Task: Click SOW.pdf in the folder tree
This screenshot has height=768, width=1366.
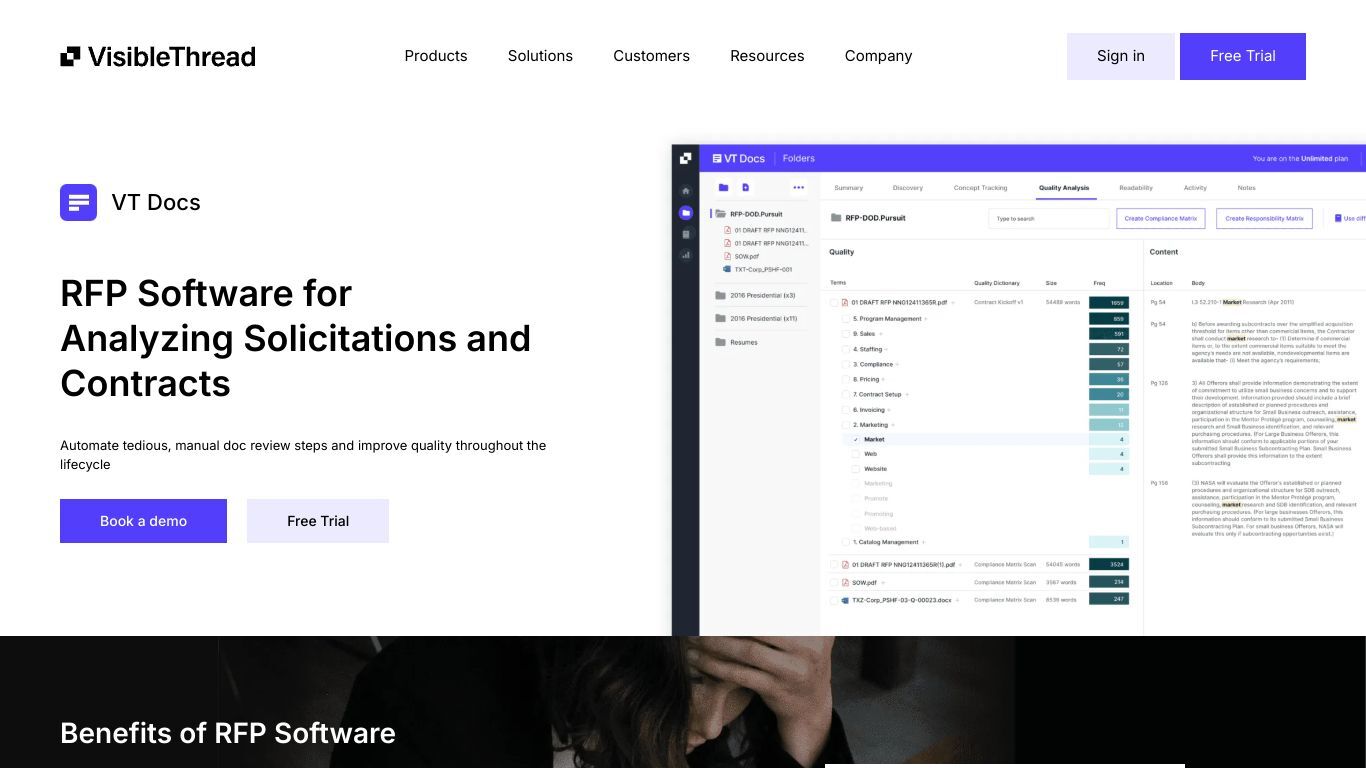Action: (x=748, y=257)
